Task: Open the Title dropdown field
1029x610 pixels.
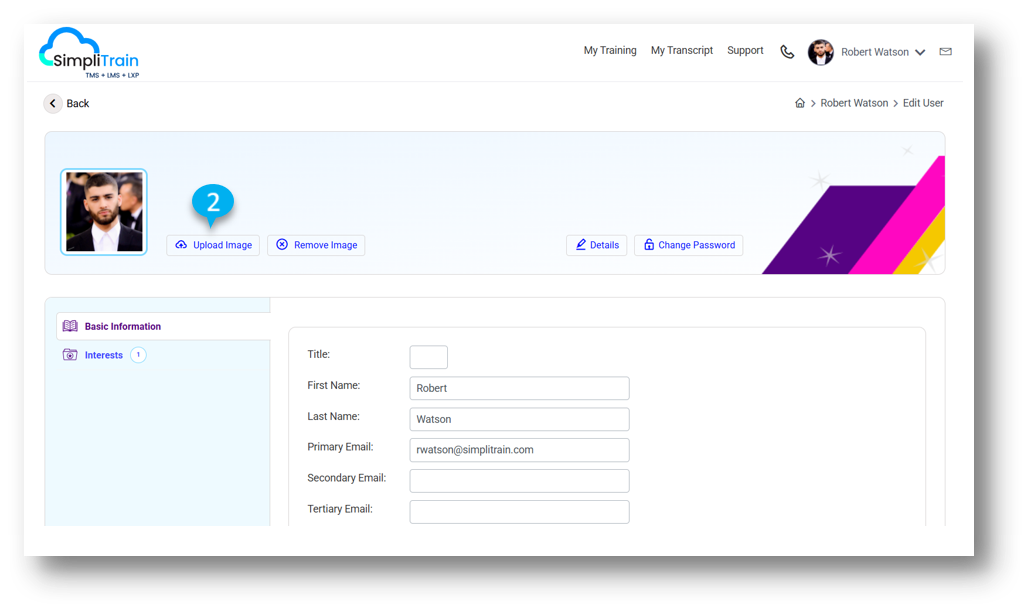Action: click(428, 357)
